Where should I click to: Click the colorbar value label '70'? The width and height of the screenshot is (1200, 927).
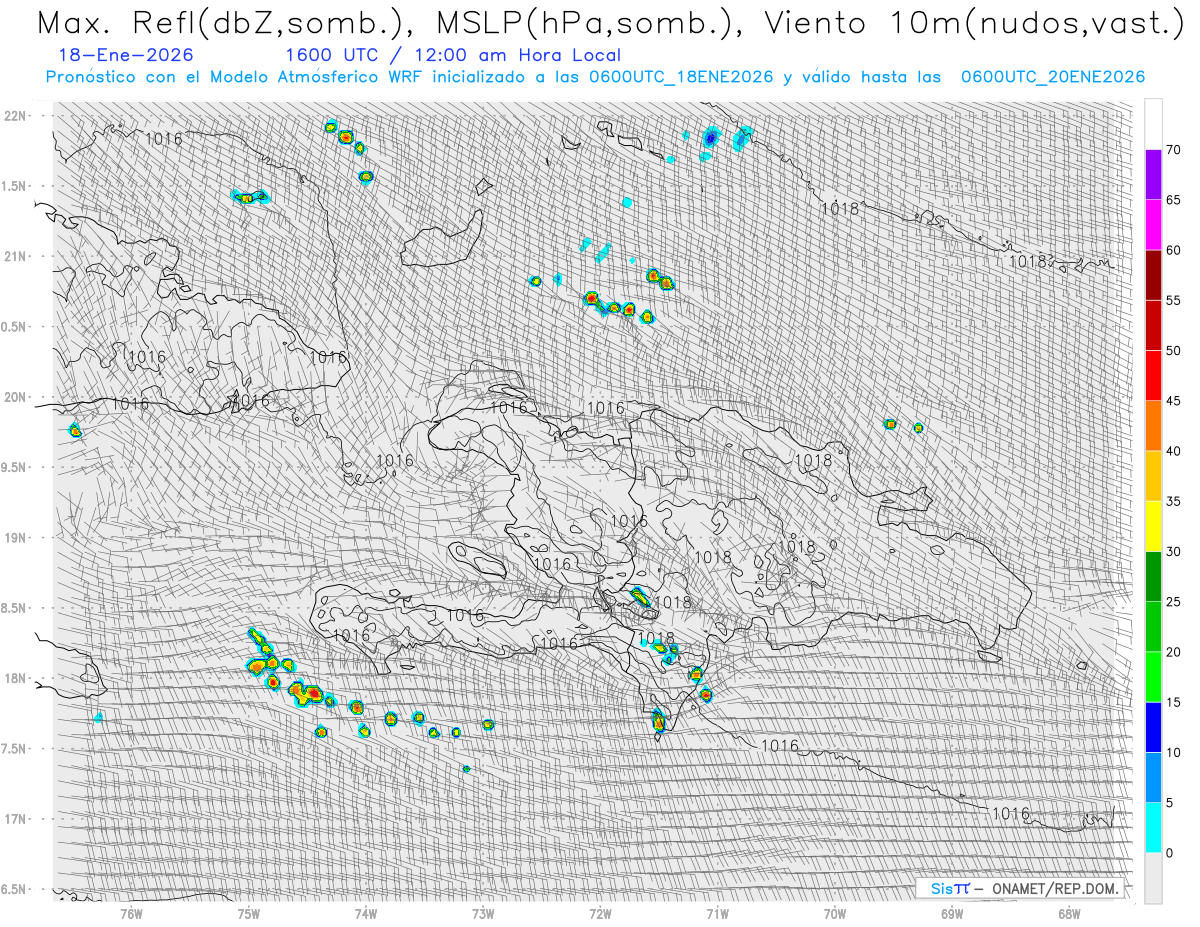(1174, 150)
